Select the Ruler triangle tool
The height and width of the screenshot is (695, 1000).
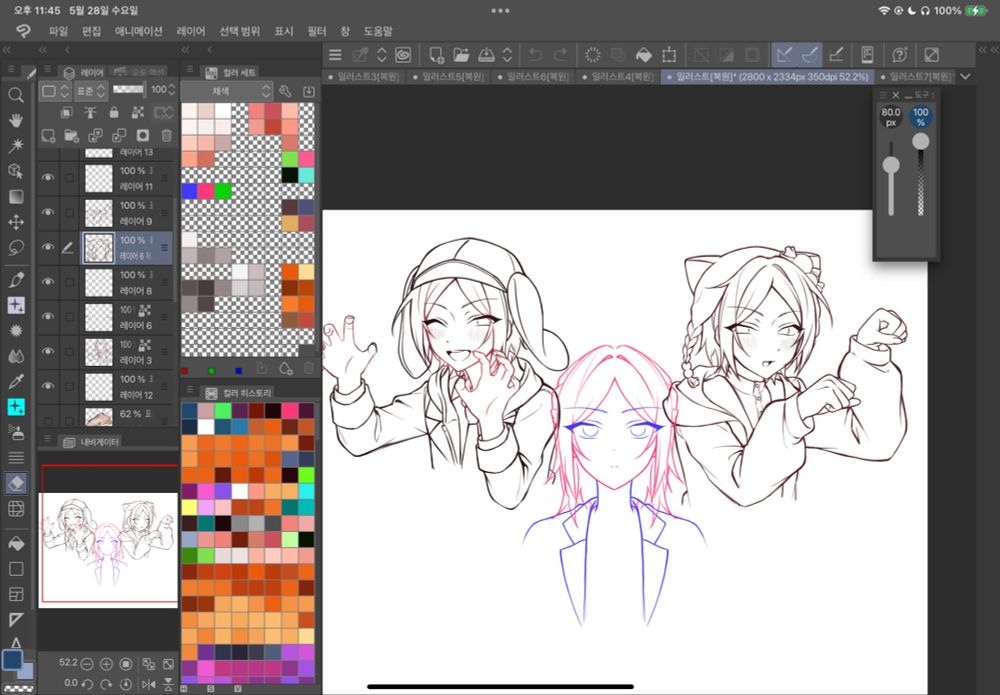click(16, 620)
